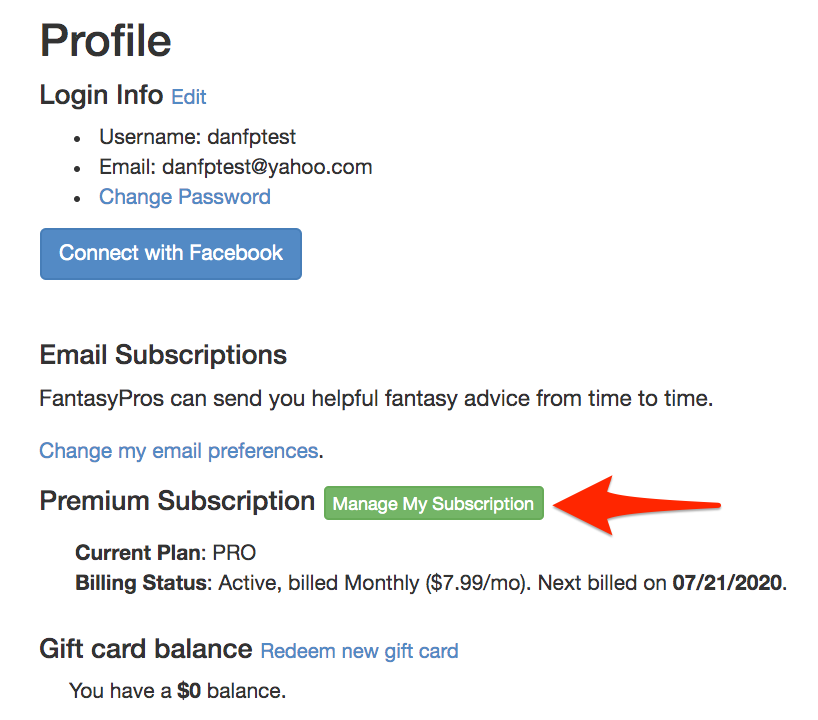
Task: Open the Change Password page
Action: (184, 197)
